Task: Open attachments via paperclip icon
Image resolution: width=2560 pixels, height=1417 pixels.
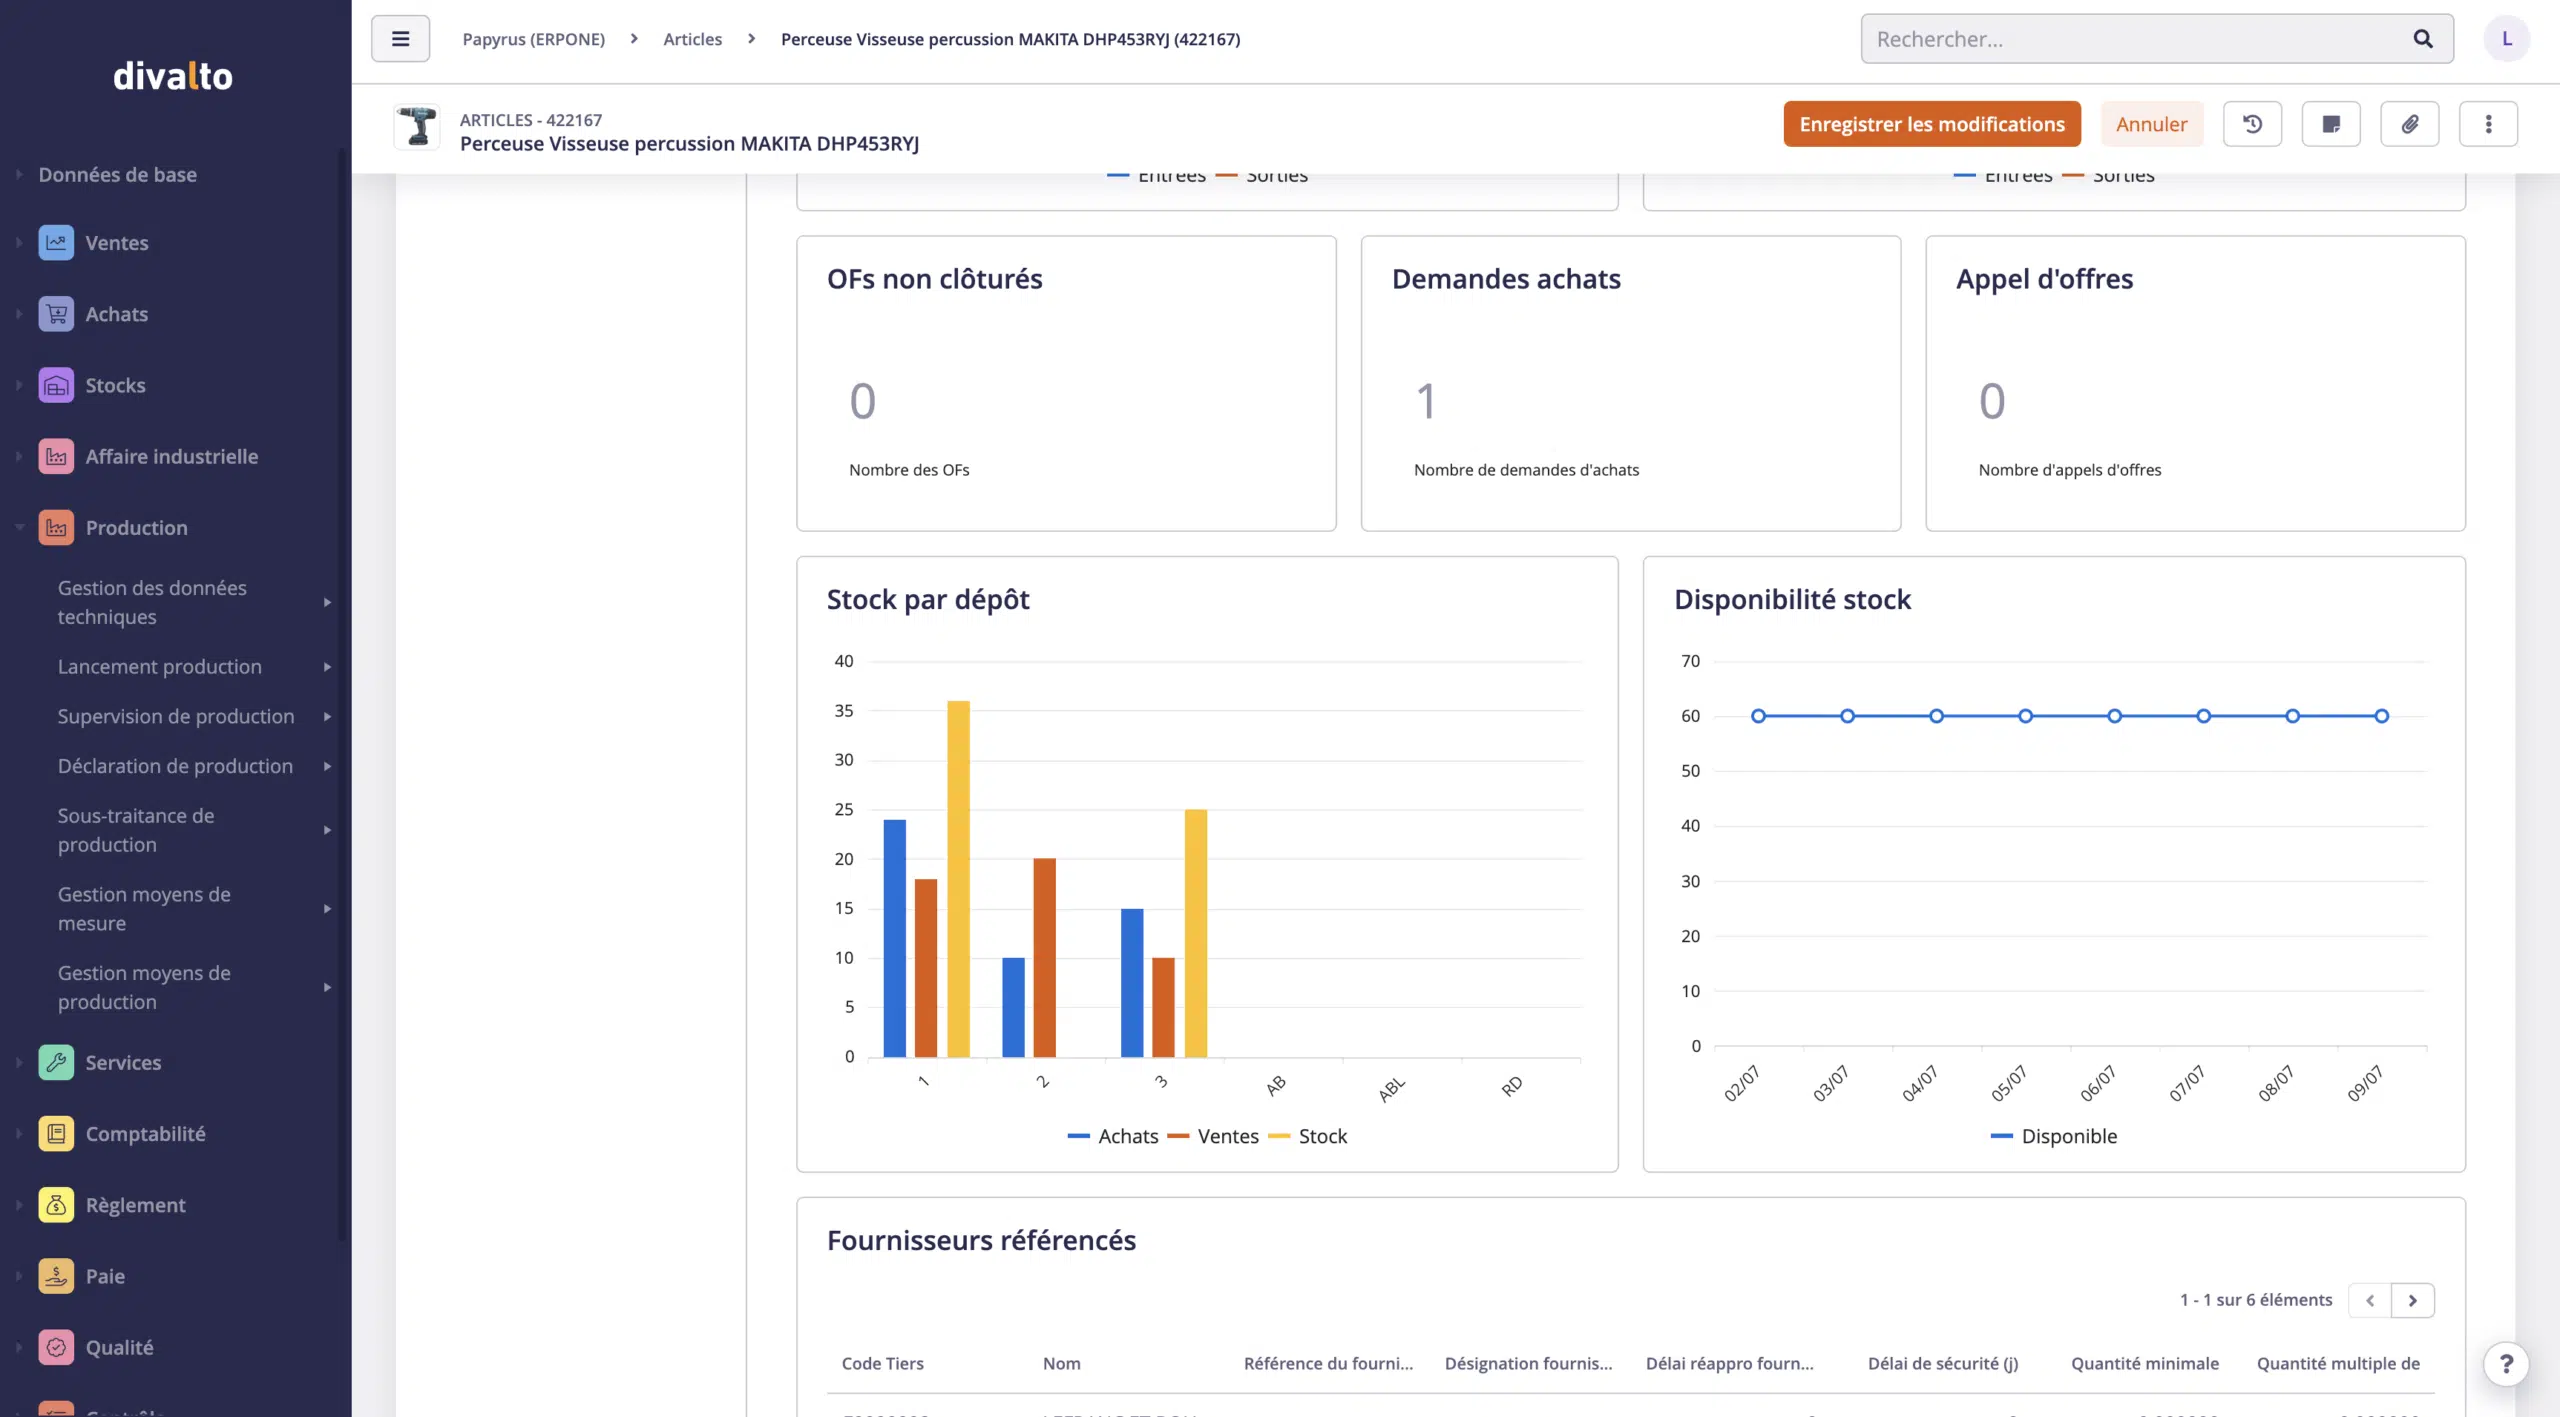Action: (2410, 124)
